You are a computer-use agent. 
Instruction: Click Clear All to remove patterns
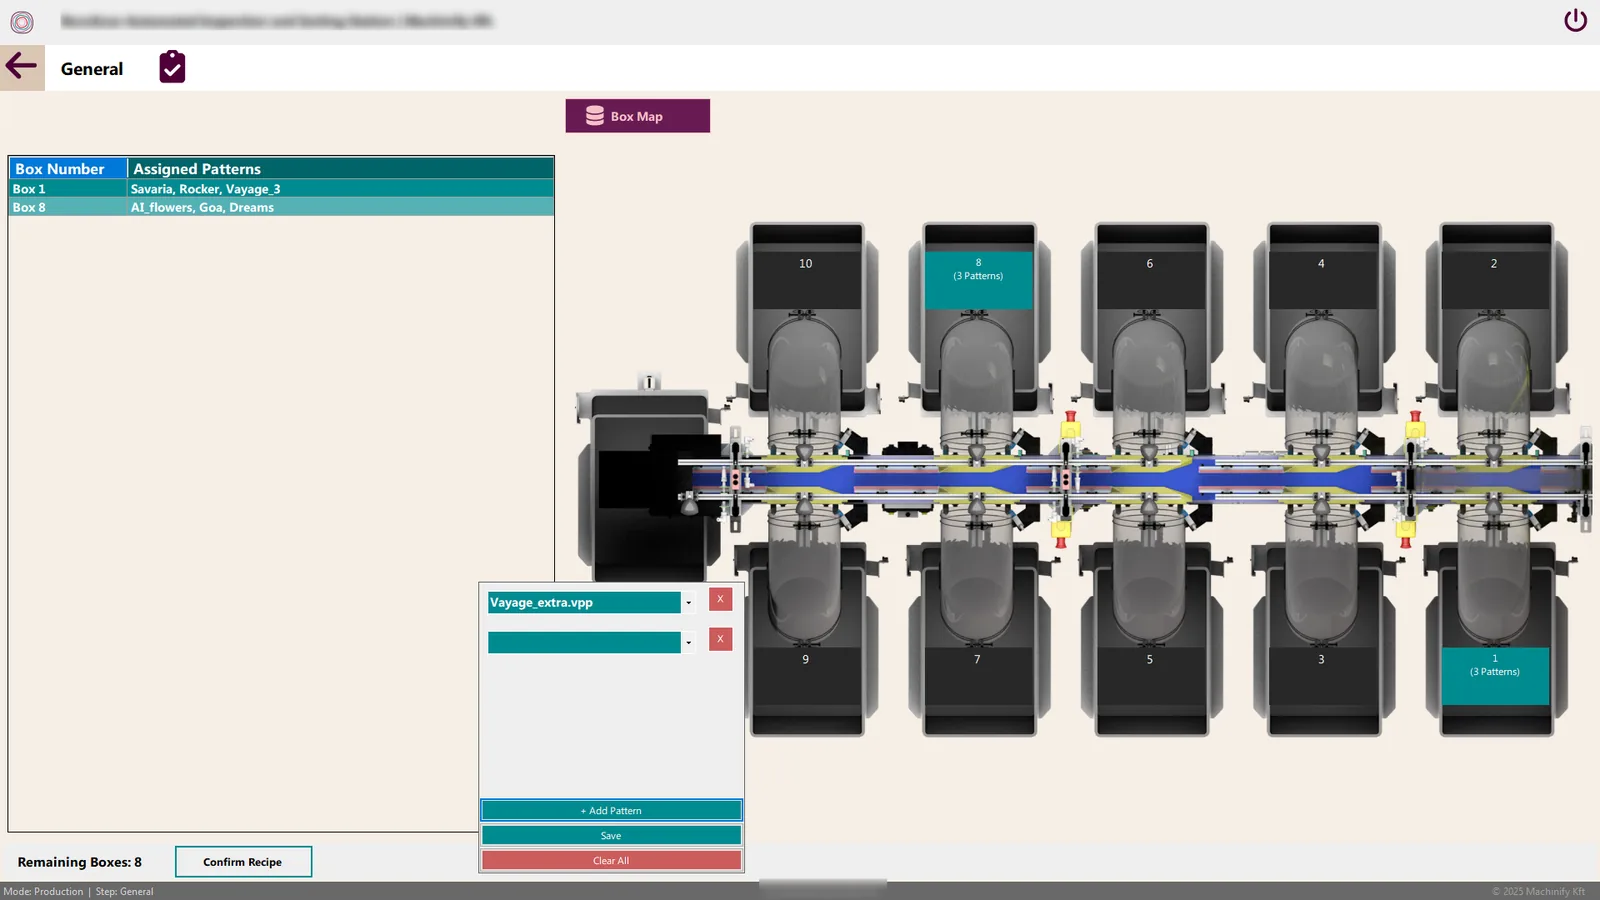click(x=611, y=860)
